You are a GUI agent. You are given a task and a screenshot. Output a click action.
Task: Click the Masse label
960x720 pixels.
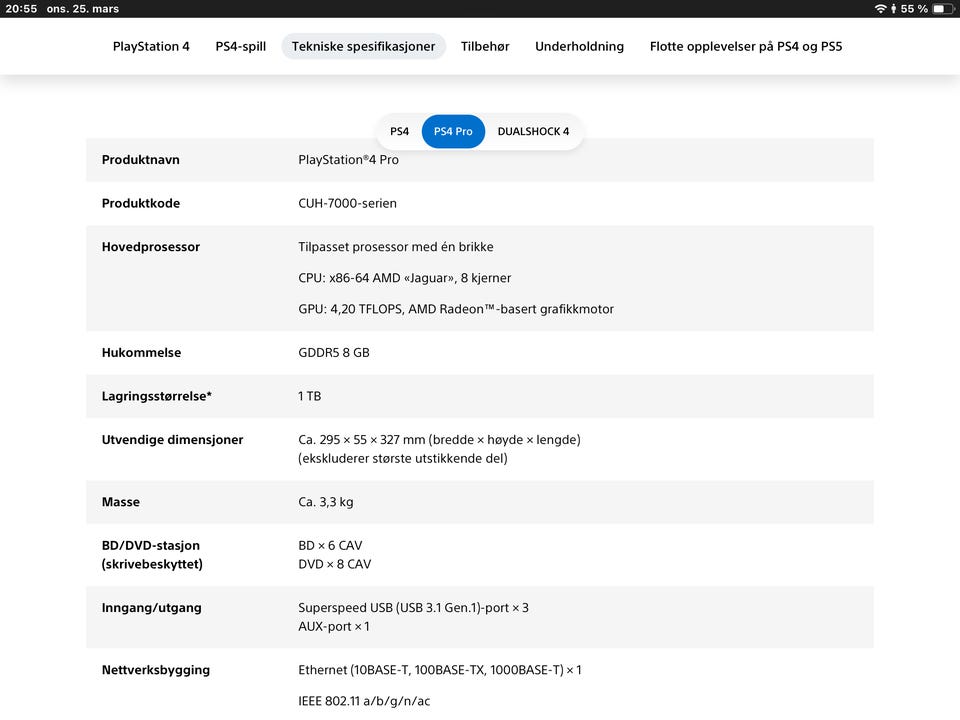click(121, 502)
